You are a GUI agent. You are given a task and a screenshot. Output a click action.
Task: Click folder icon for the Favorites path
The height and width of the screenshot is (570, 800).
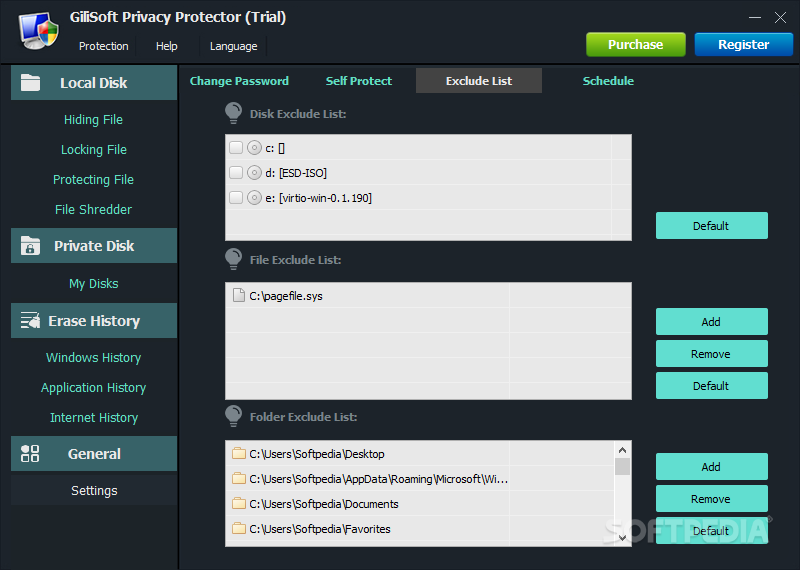point(239,528)
